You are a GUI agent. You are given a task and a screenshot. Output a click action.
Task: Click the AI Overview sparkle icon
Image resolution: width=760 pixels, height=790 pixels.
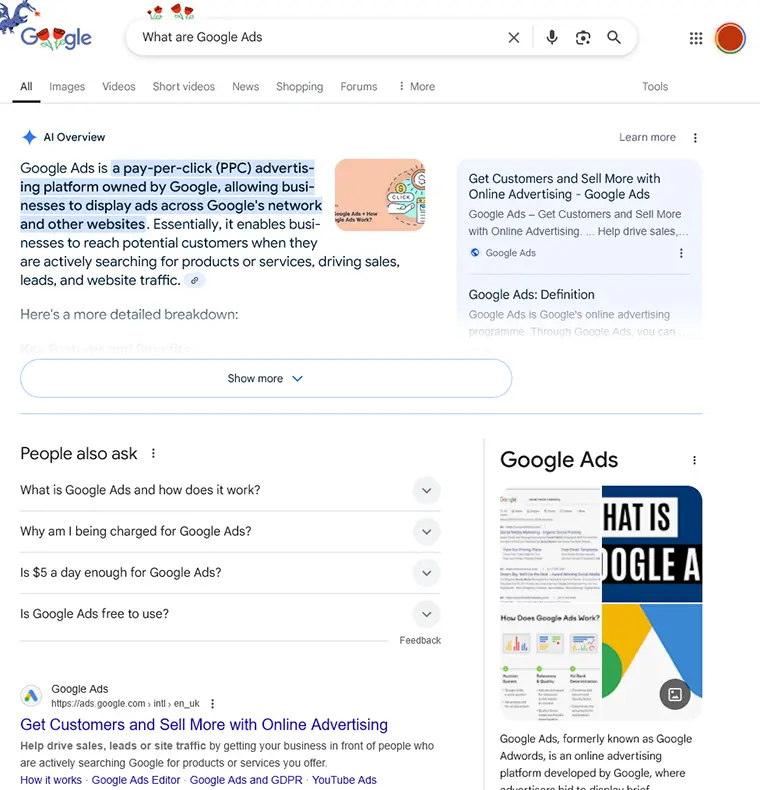pyautogui.click(x=29, y=137)
